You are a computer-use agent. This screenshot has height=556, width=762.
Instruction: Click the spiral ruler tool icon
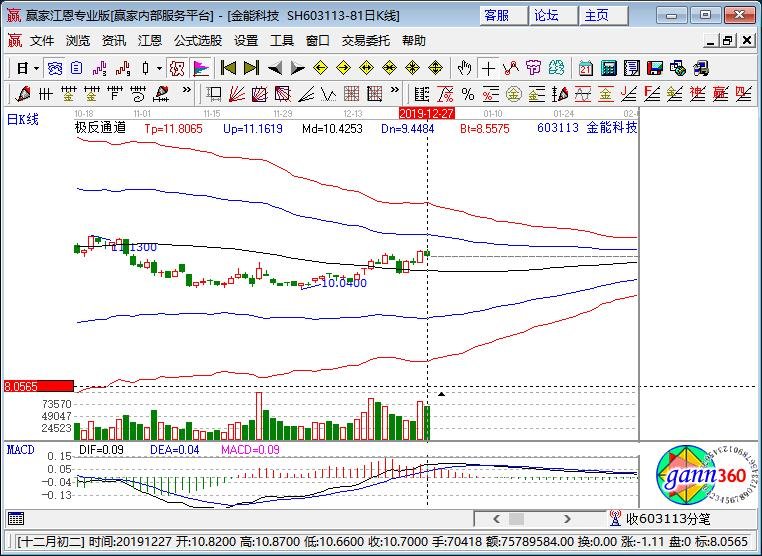point(138,93)
